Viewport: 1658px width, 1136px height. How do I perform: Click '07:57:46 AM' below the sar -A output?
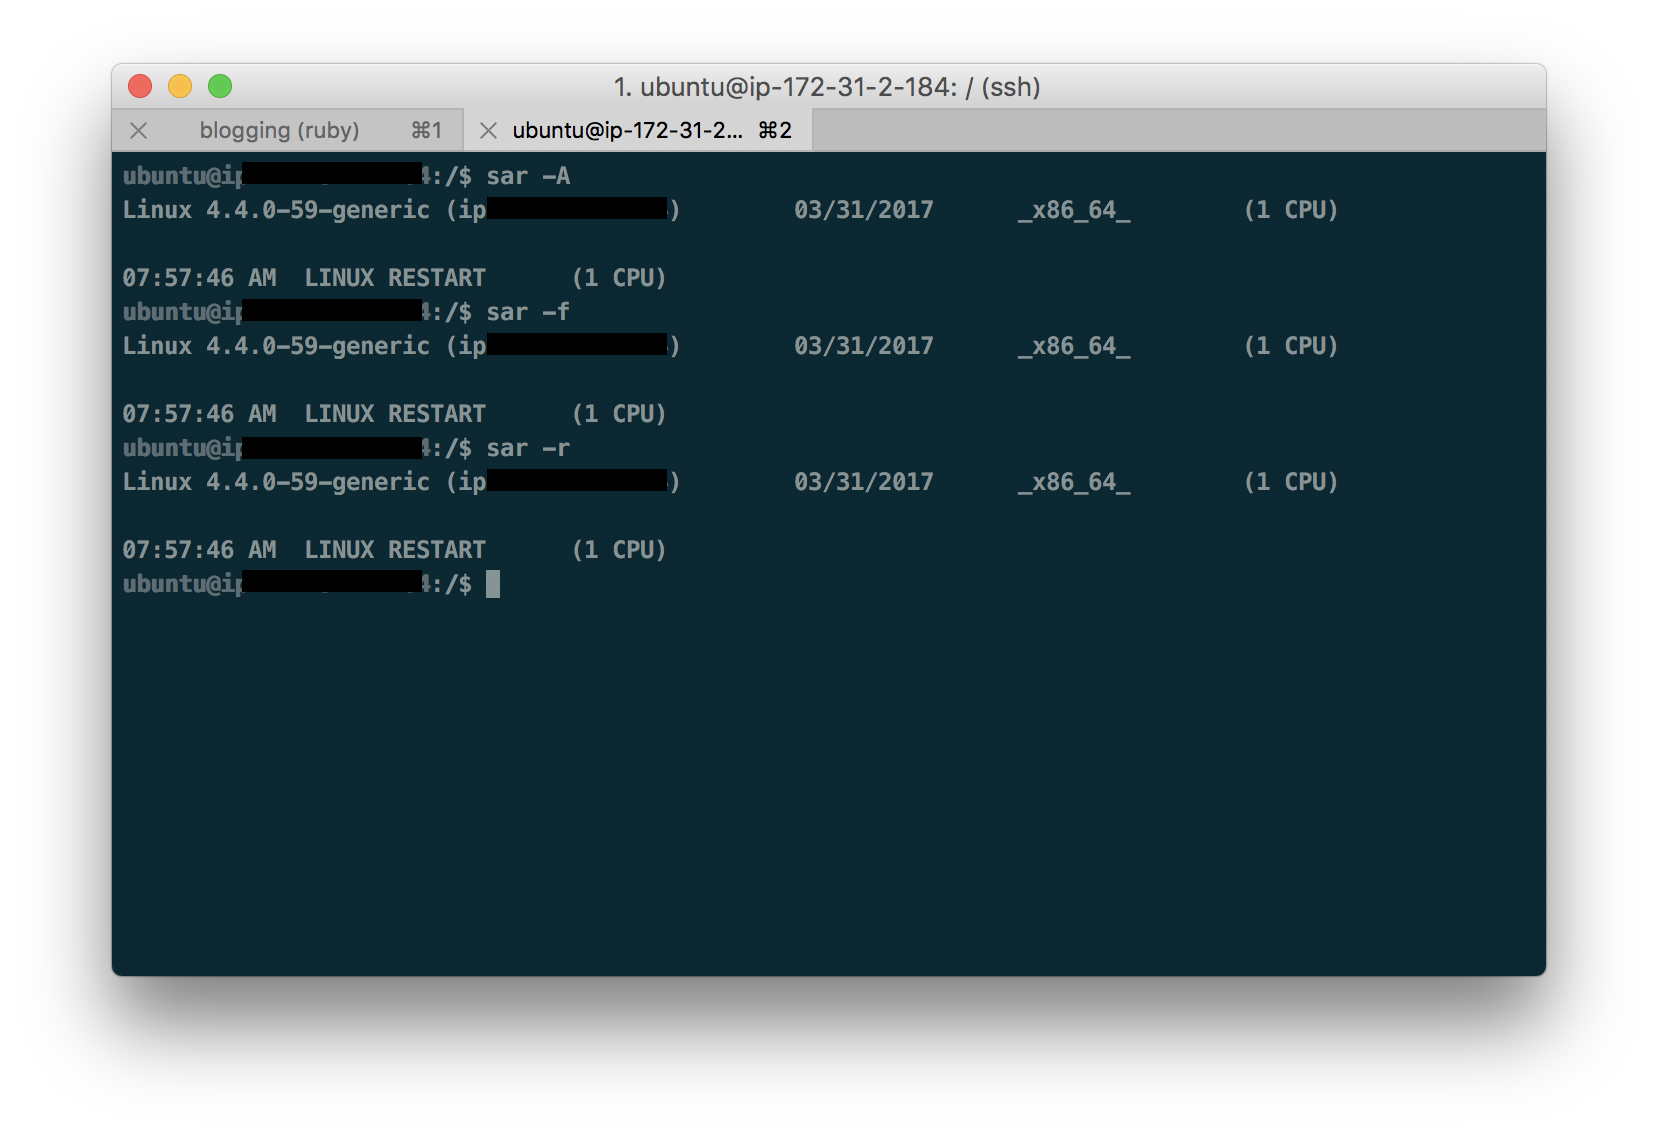click(199, 278)
